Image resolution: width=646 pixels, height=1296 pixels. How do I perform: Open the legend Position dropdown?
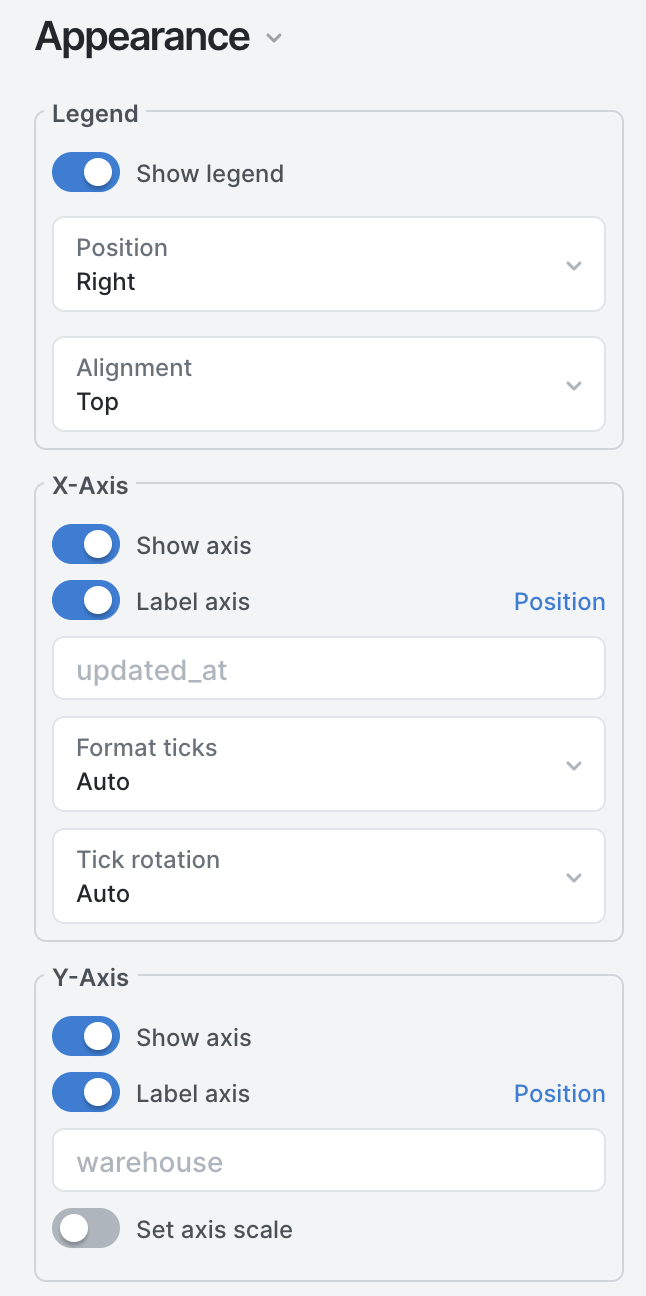tap(328, 265)
